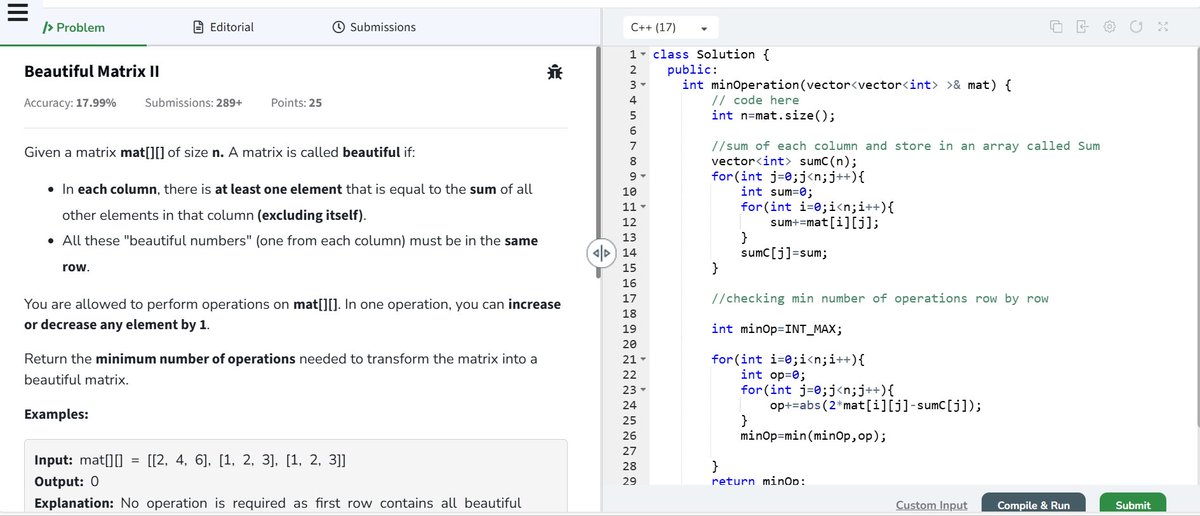Collapse the minOperation function fold at line 3
The image size is (1200, 516).
(644, 85)
